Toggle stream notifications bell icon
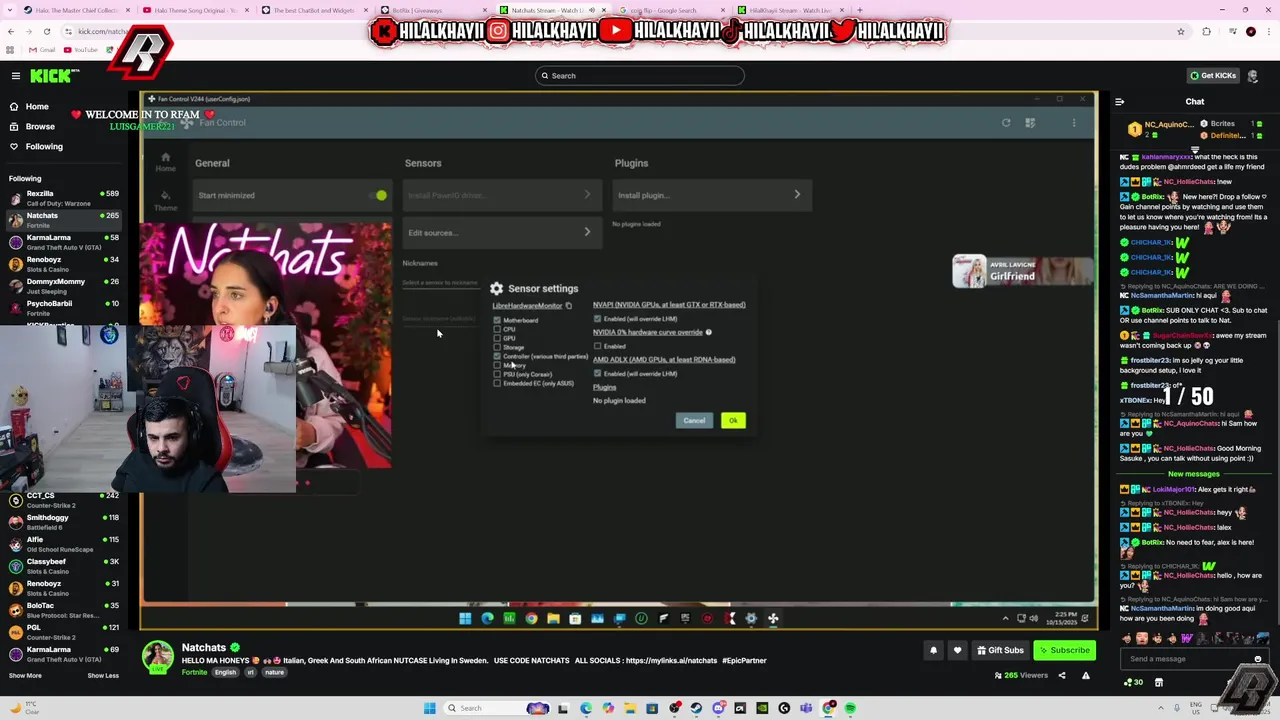 (x=933, y=650)
